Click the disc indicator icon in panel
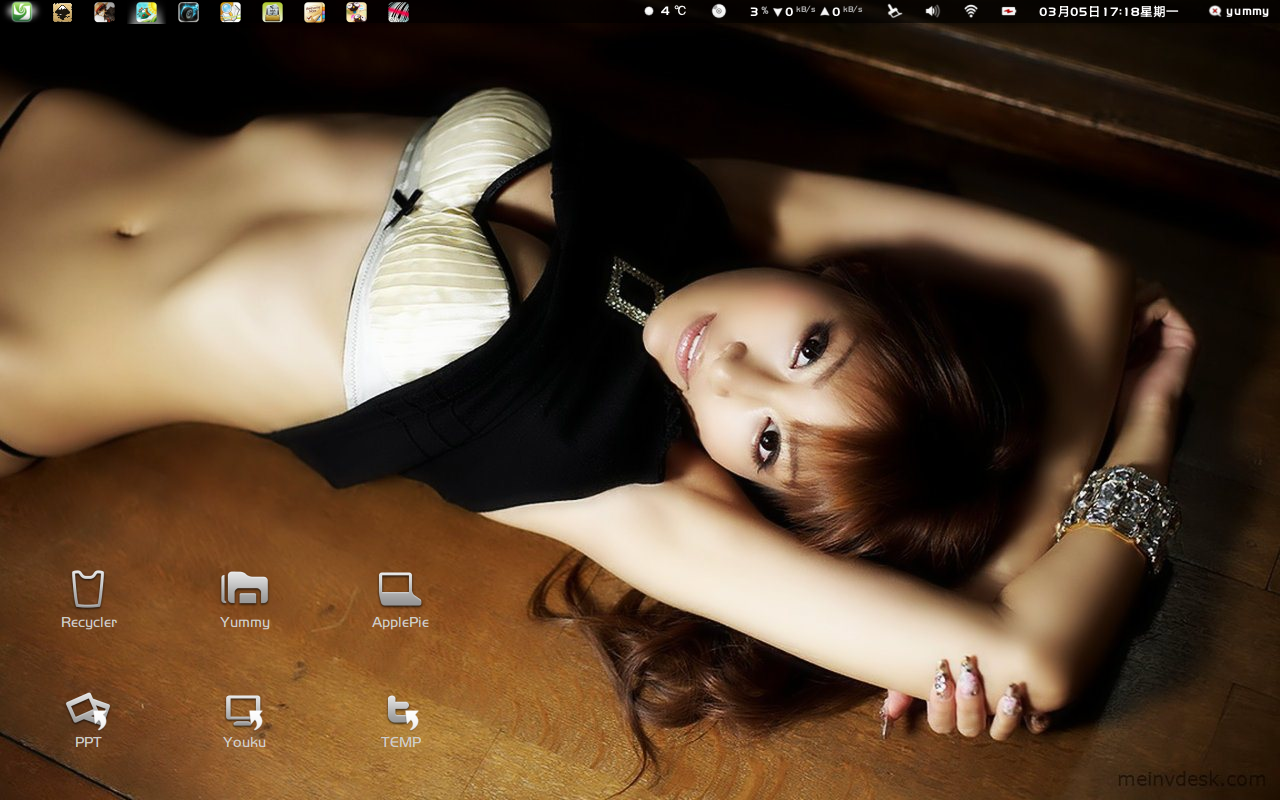 (x=718, y=11)
